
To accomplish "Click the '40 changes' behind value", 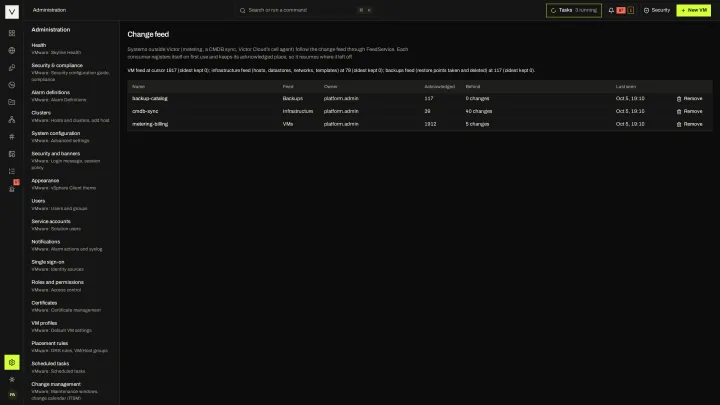I will (478, 111).
